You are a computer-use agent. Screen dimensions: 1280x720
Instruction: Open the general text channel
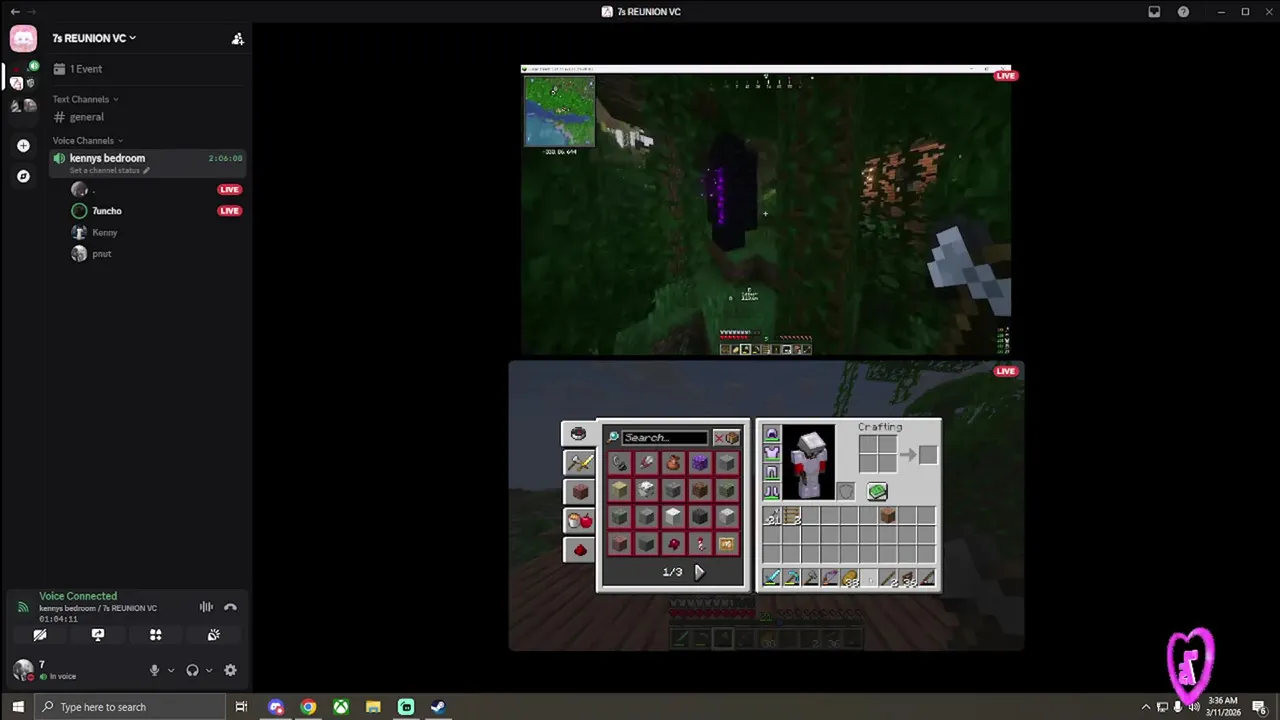tap(147, 117)
